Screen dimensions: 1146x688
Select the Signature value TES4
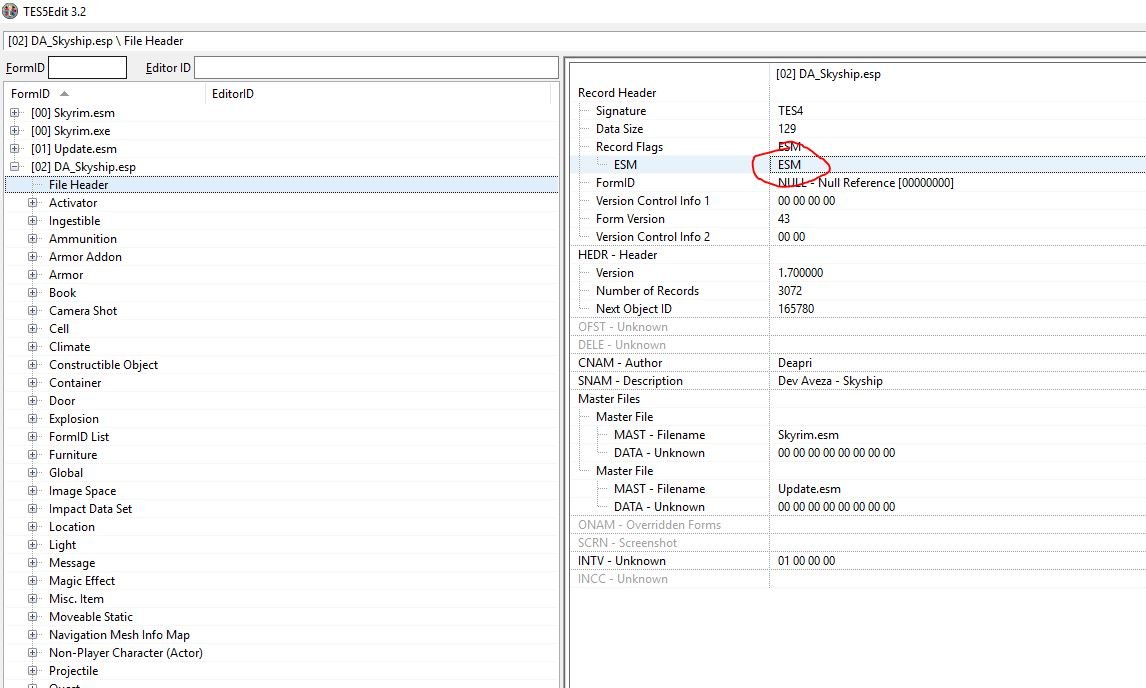coord(790,110)
